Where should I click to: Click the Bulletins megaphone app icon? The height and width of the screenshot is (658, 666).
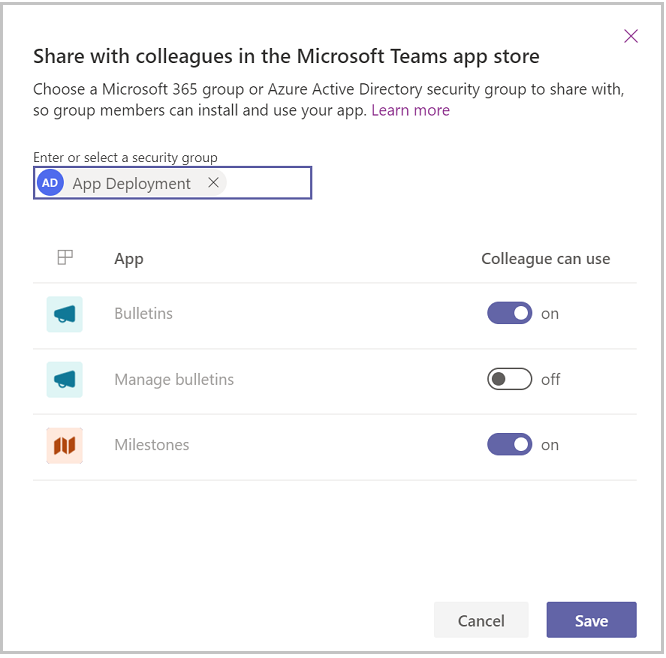[x=65, y=314]
